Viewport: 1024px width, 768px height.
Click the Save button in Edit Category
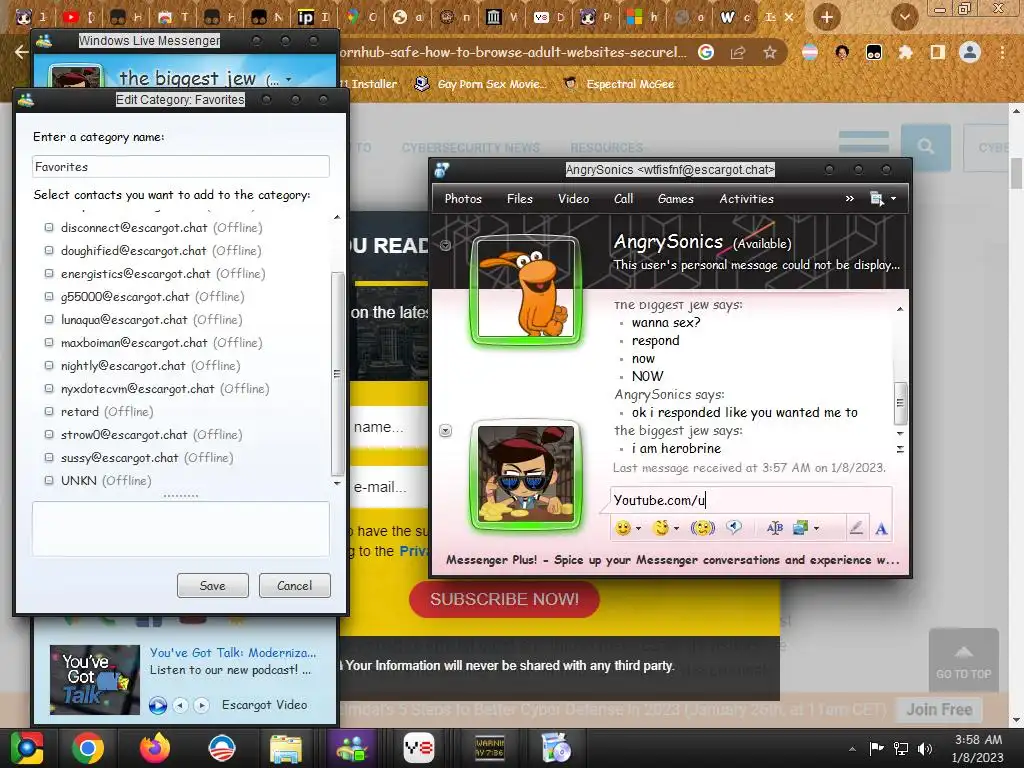click(213, 585)
